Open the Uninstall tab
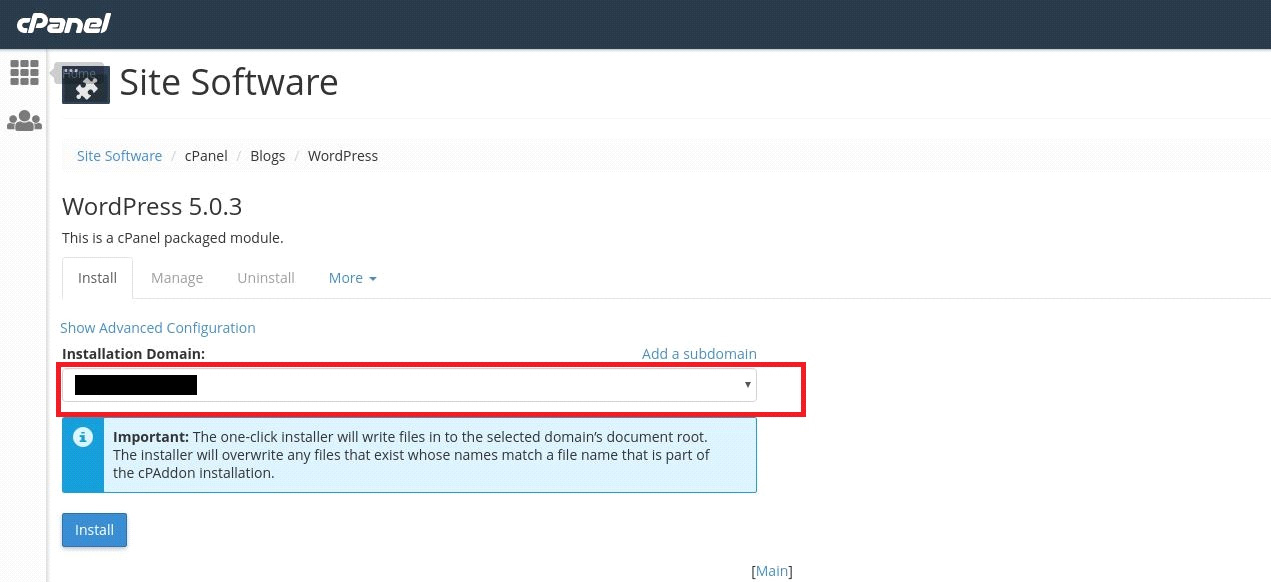This screenshot has height=582, width=1271. [x=266, y=278]
